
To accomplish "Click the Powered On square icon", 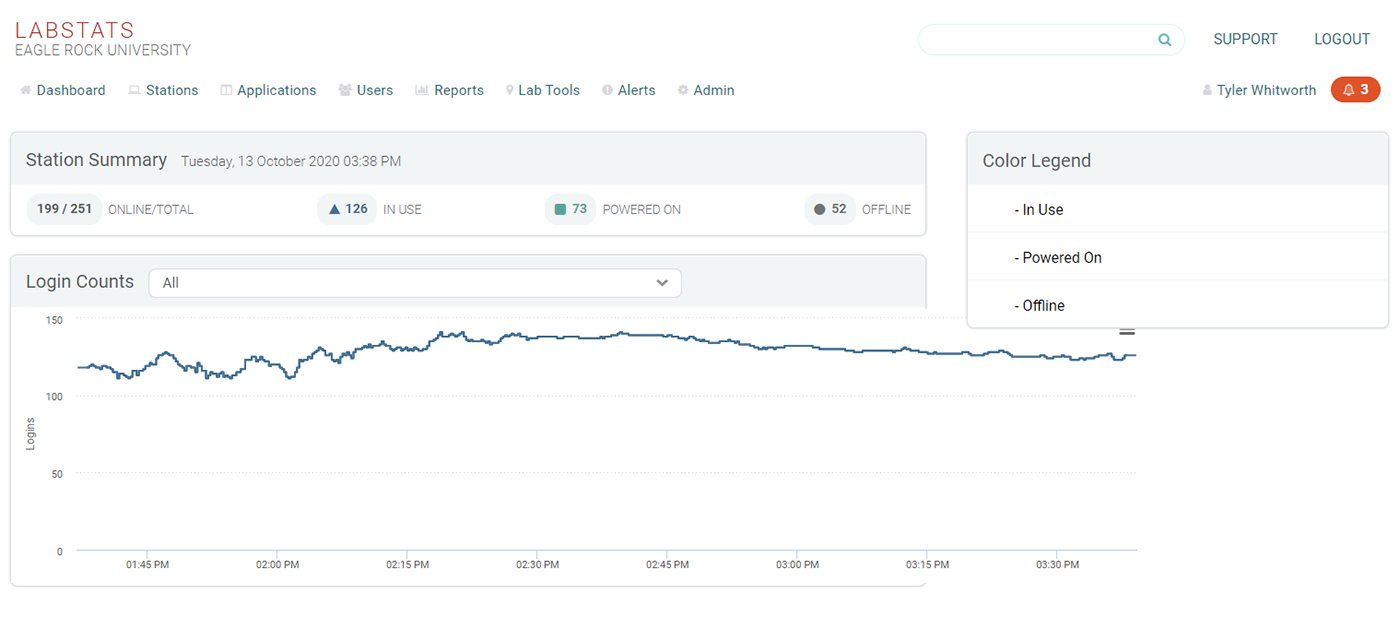I will click(561, 210).
